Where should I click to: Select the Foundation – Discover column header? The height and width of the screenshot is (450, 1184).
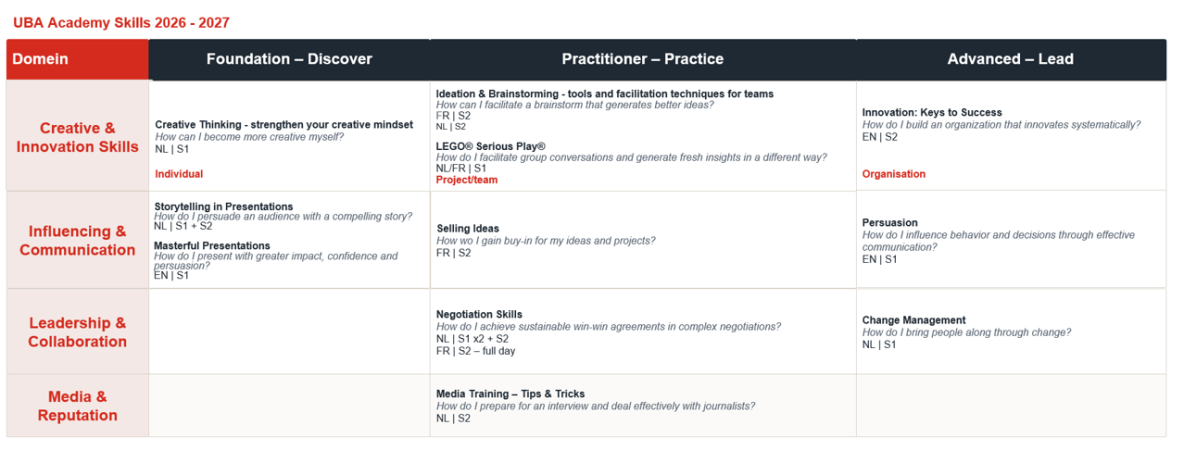289,59
